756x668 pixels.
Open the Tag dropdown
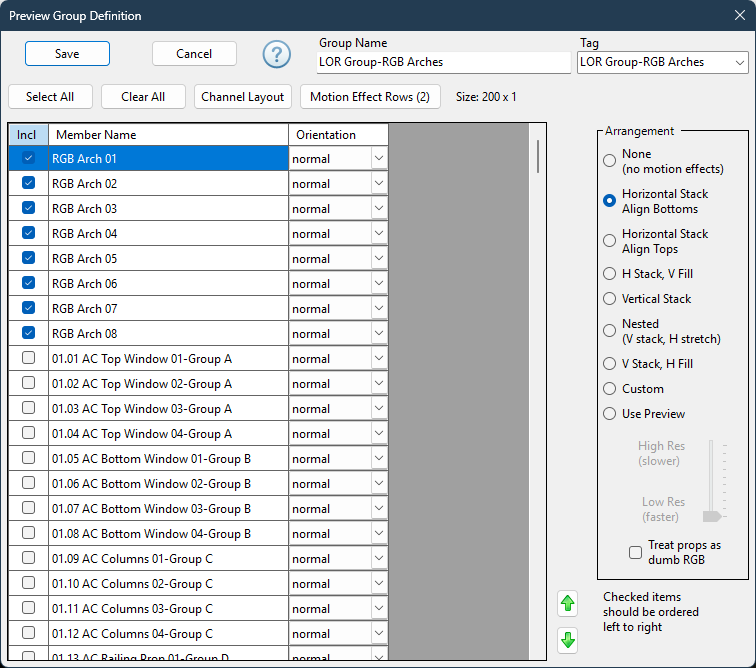[x=739, y=62]
